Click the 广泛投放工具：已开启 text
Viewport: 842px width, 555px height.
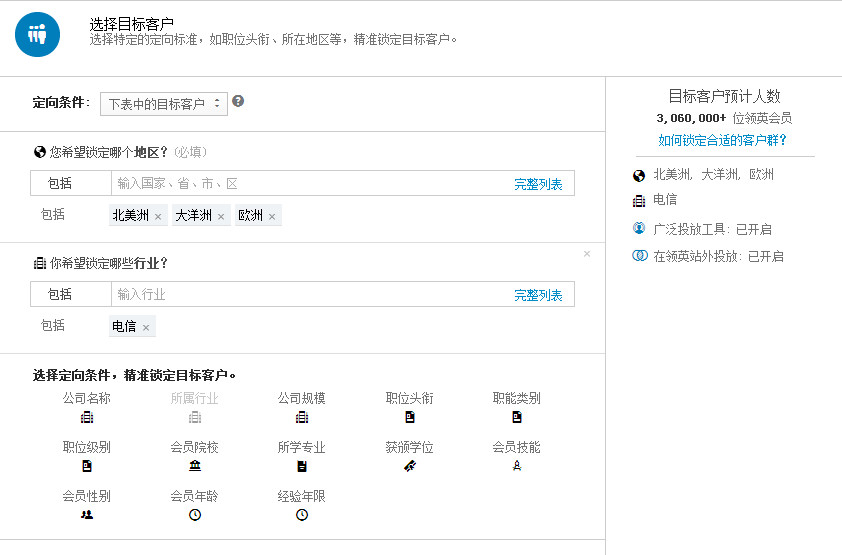[713, 230]
